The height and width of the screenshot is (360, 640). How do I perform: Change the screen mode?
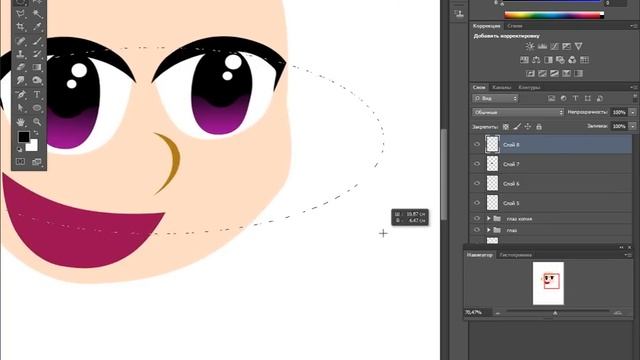[x=37, y=162]
